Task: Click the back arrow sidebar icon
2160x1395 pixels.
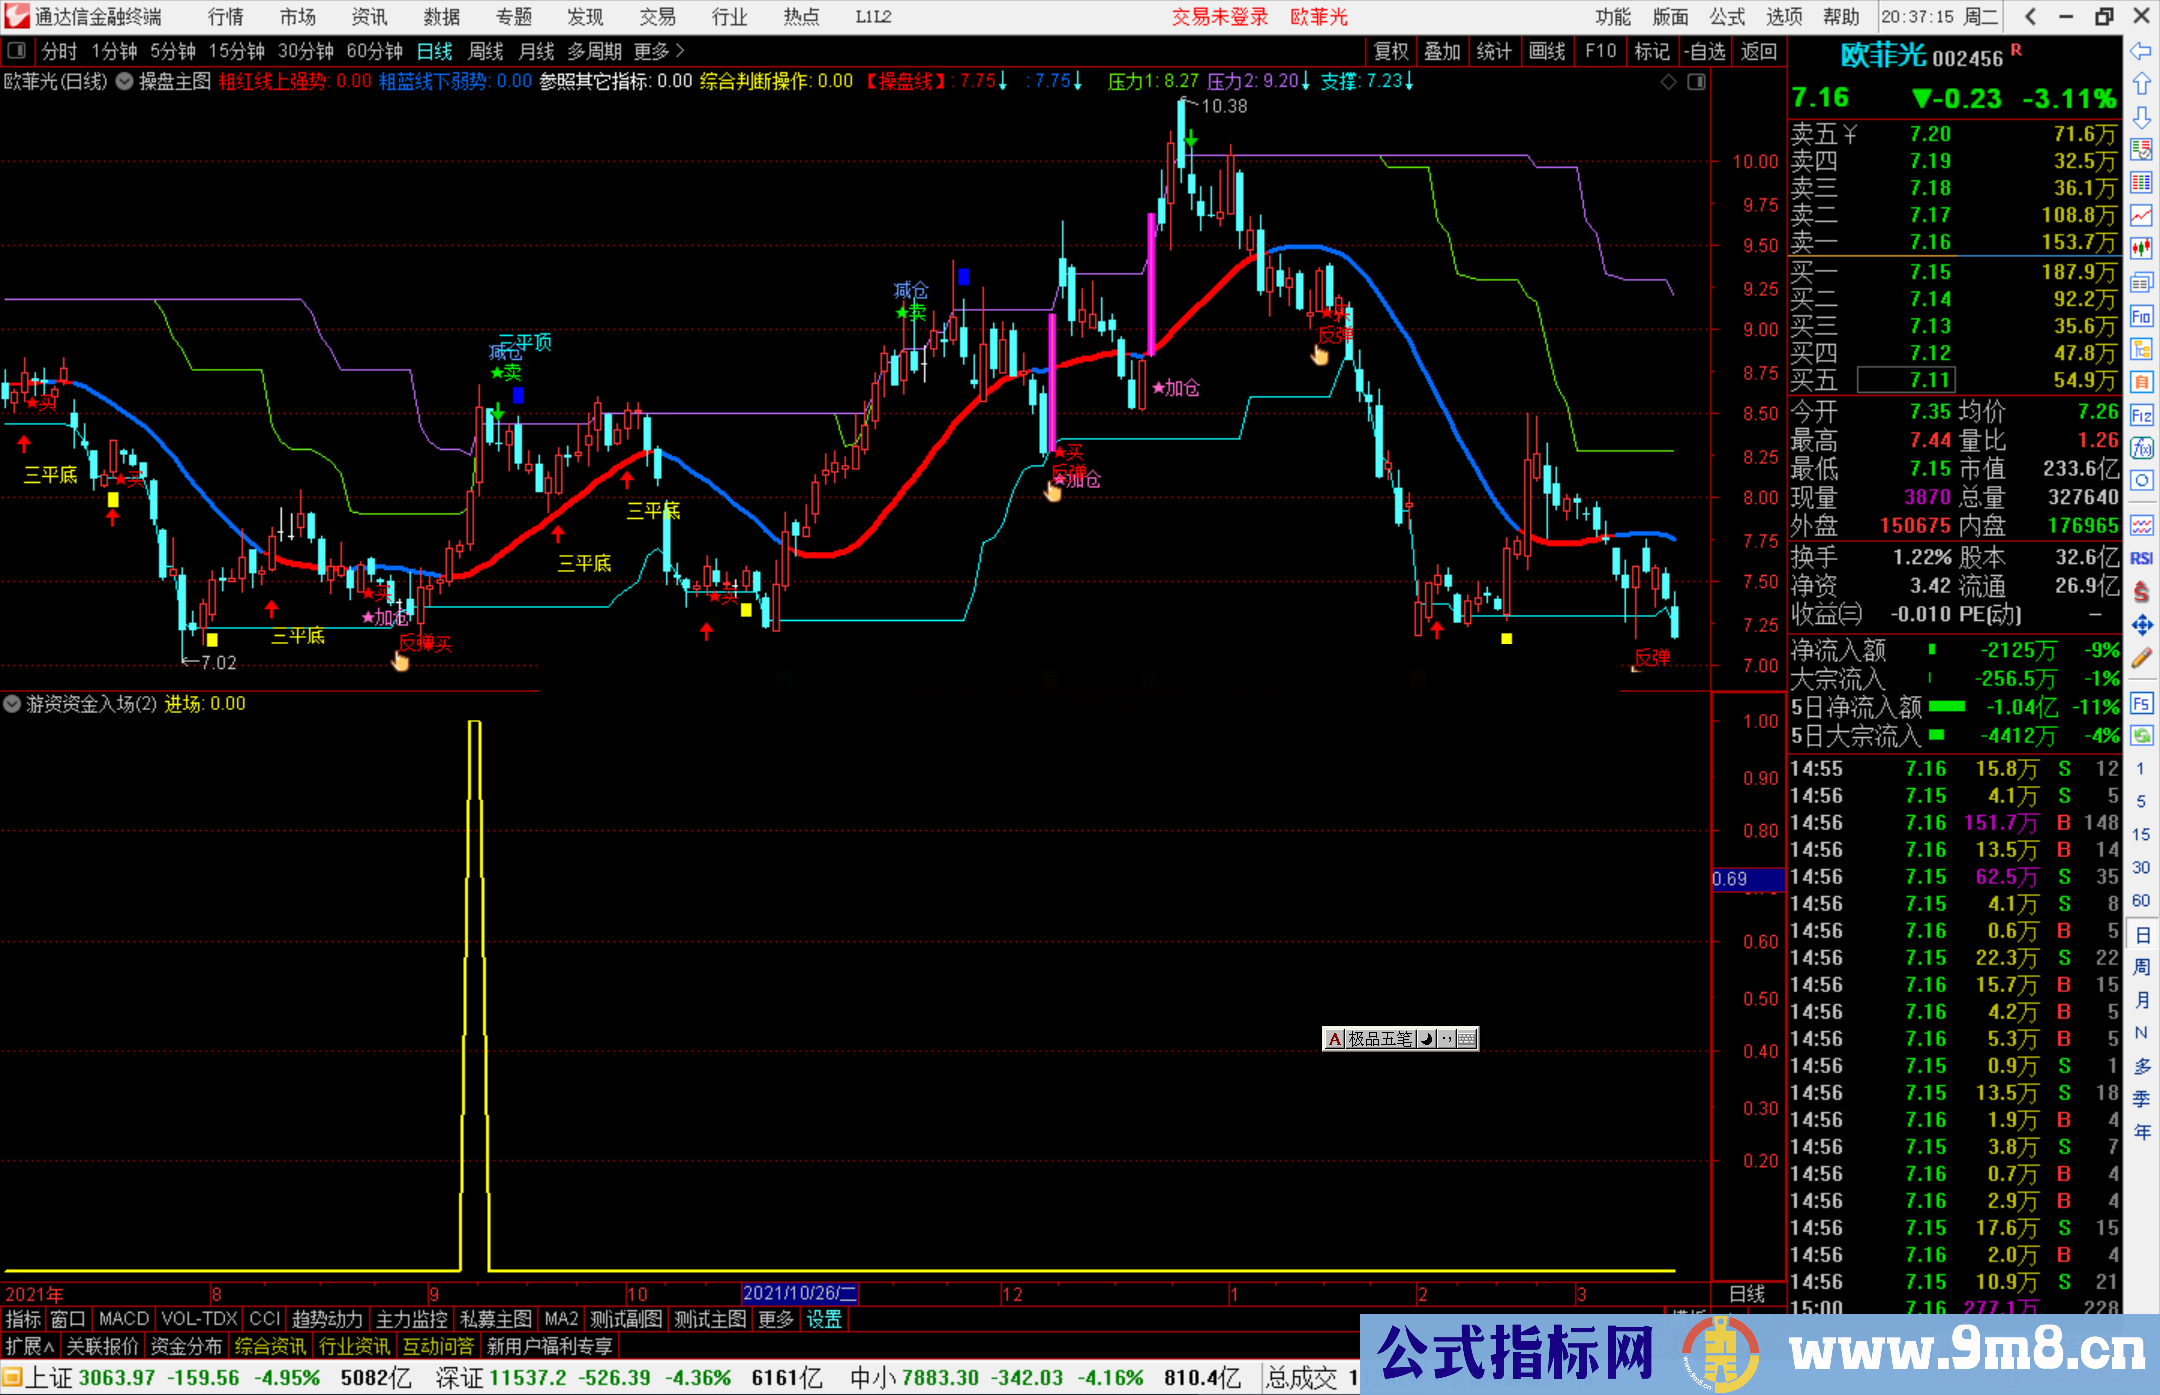Action: (x=2141, y=50)
